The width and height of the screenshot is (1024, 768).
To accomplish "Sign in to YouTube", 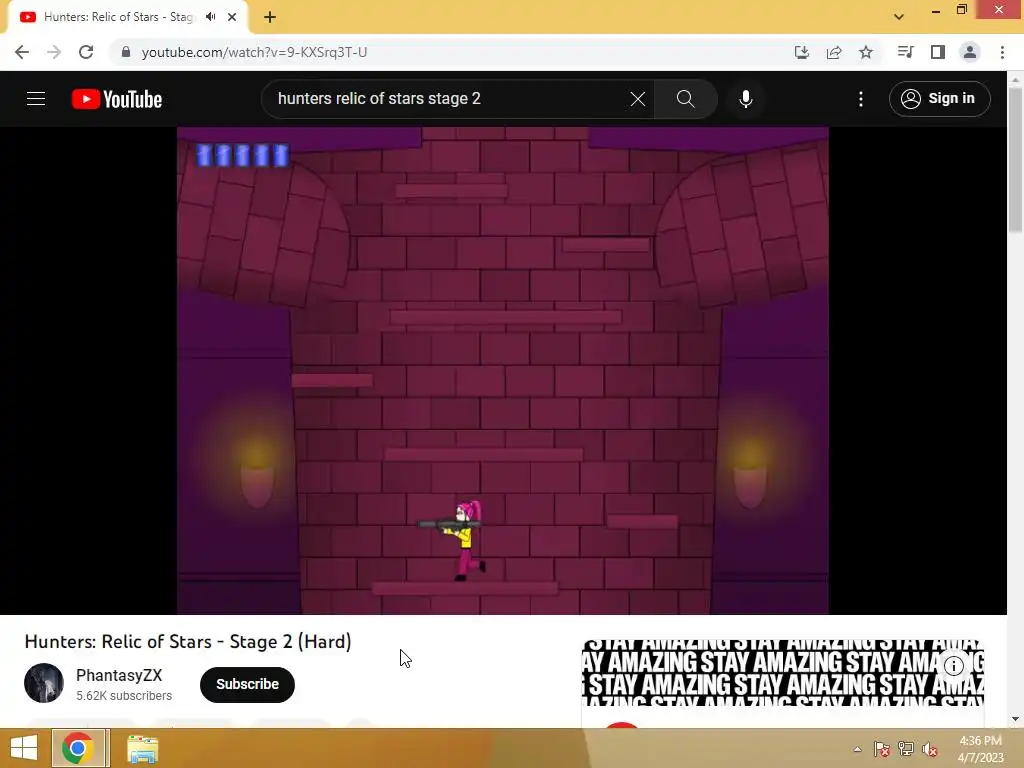I will 939,99.
